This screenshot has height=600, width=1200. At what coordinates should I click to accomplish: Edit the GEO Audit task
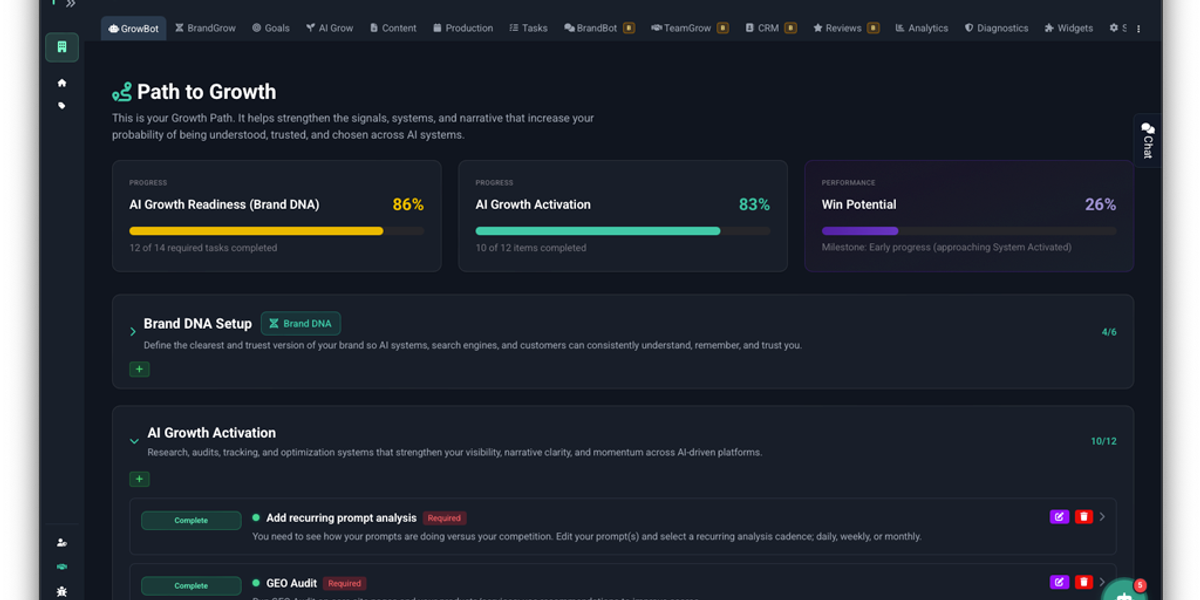(x=1059, y=582)
